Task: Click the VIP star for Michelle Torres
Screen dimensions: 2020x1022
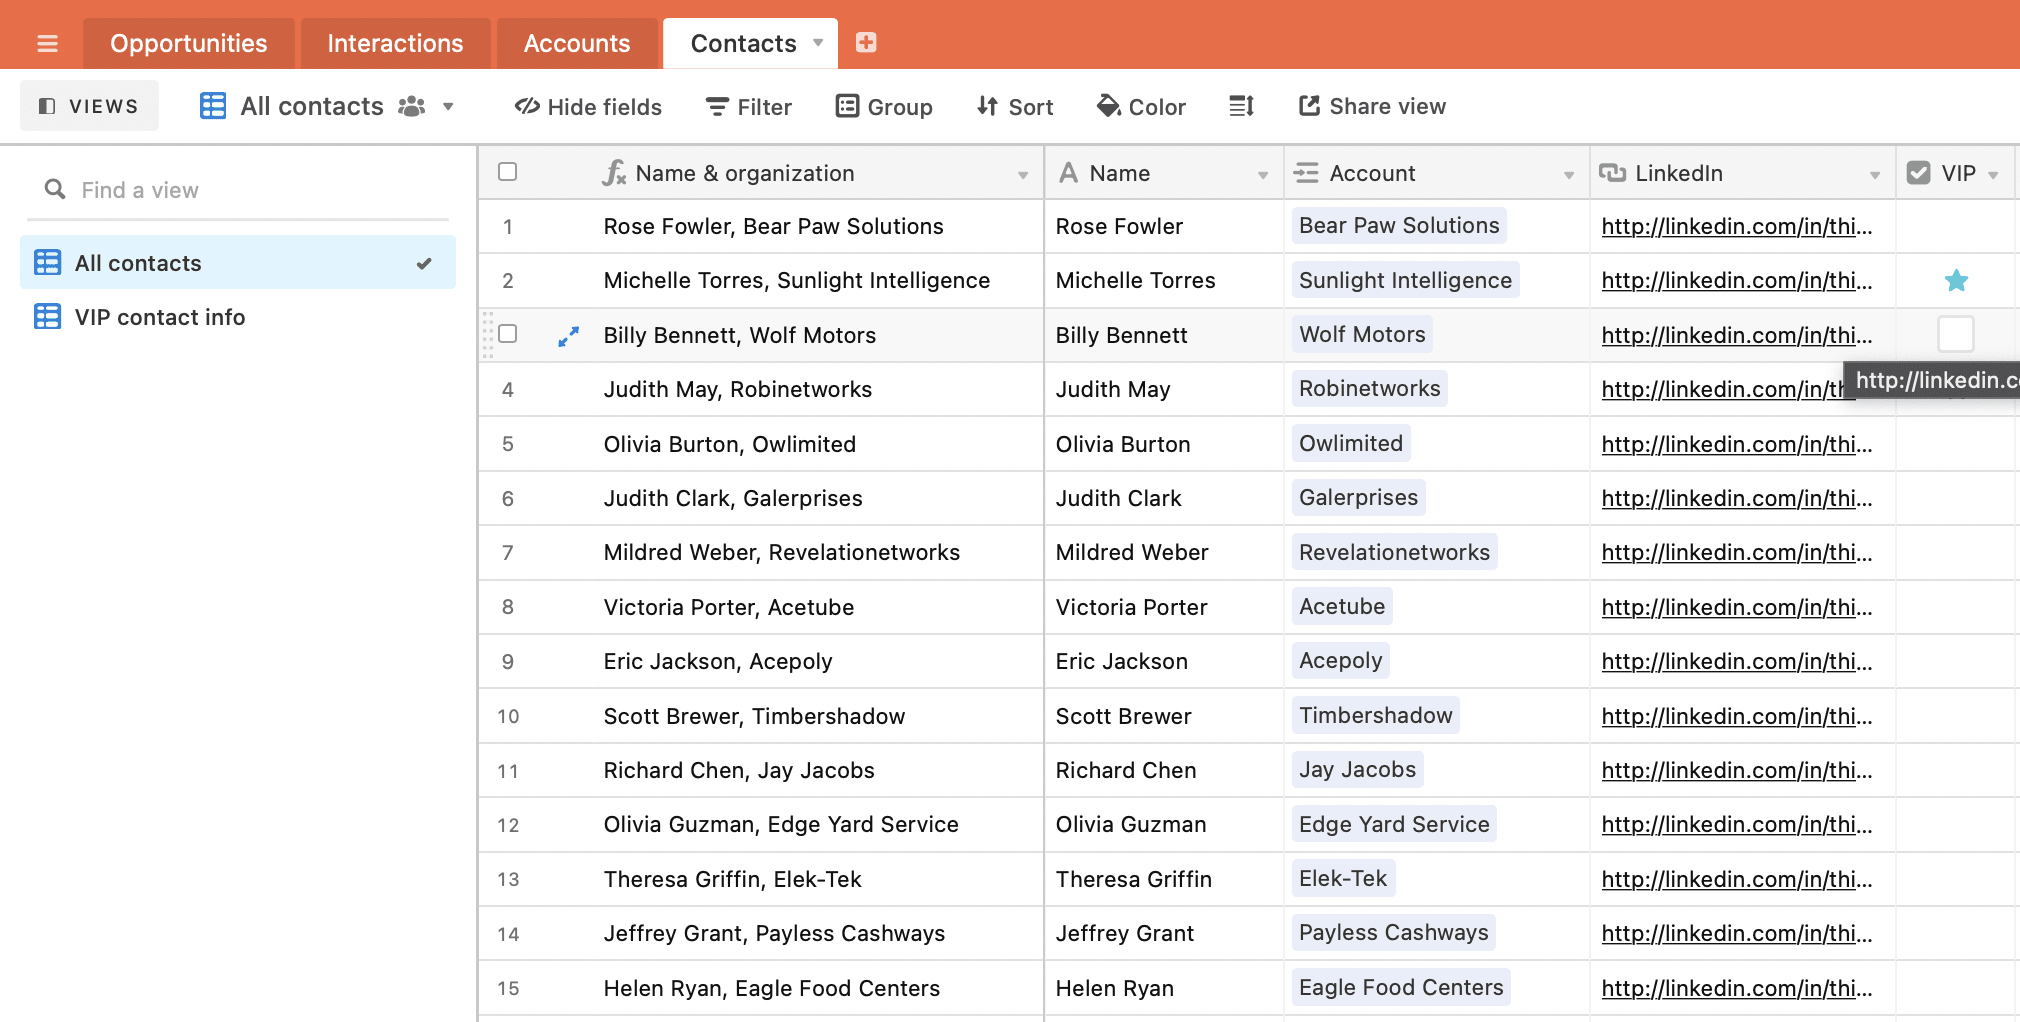Action: (1956, 281)
